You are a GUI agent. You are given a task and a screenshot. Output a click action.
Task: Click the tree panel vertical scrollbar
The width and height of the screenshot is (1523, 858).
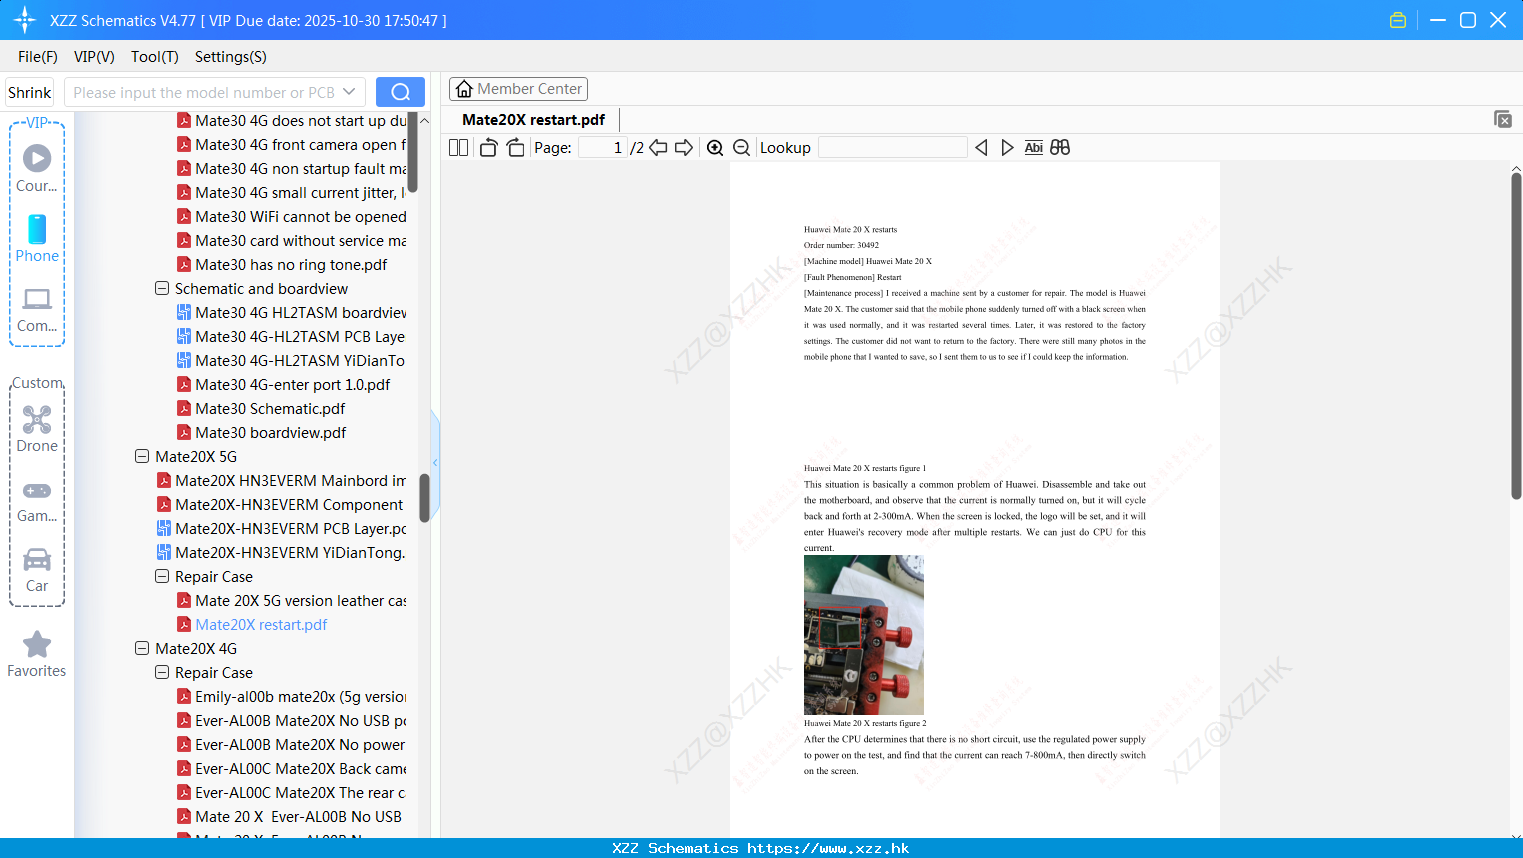[424, 497]
